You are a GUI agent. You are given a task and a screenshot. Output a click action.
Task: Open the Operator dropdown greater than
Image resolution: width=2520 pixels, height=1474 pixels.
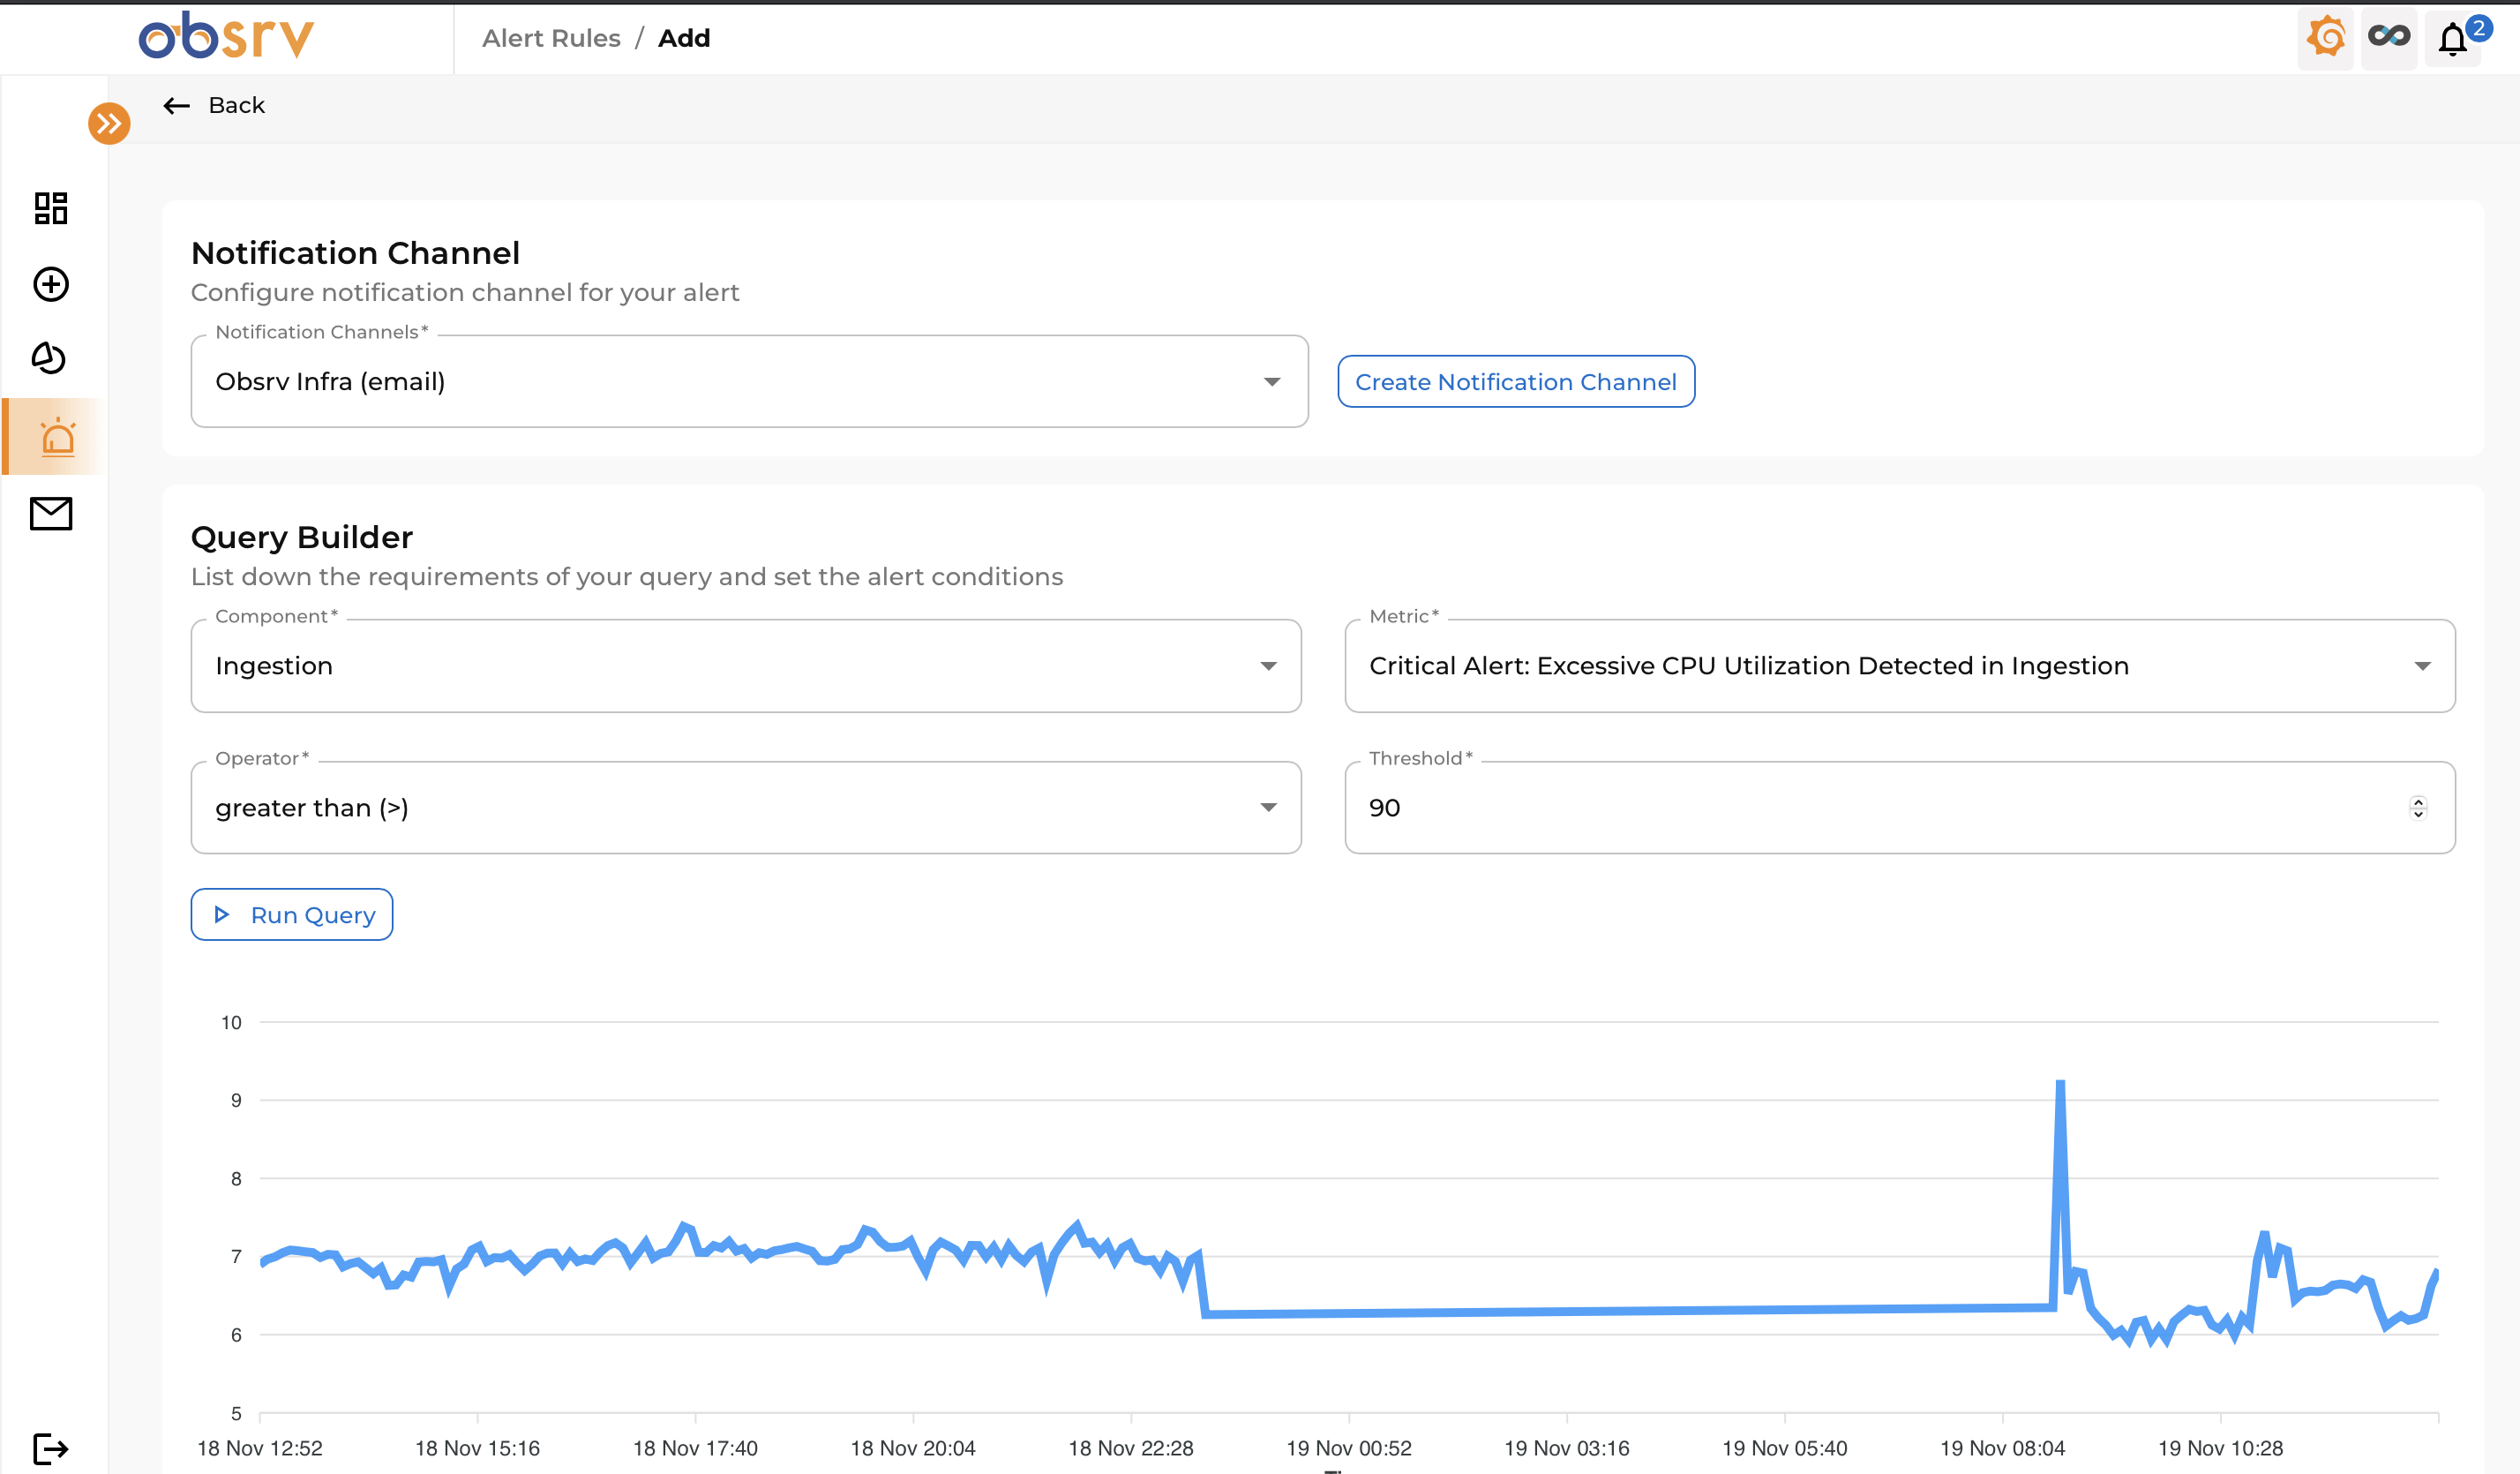click(x=1268, y=808)
